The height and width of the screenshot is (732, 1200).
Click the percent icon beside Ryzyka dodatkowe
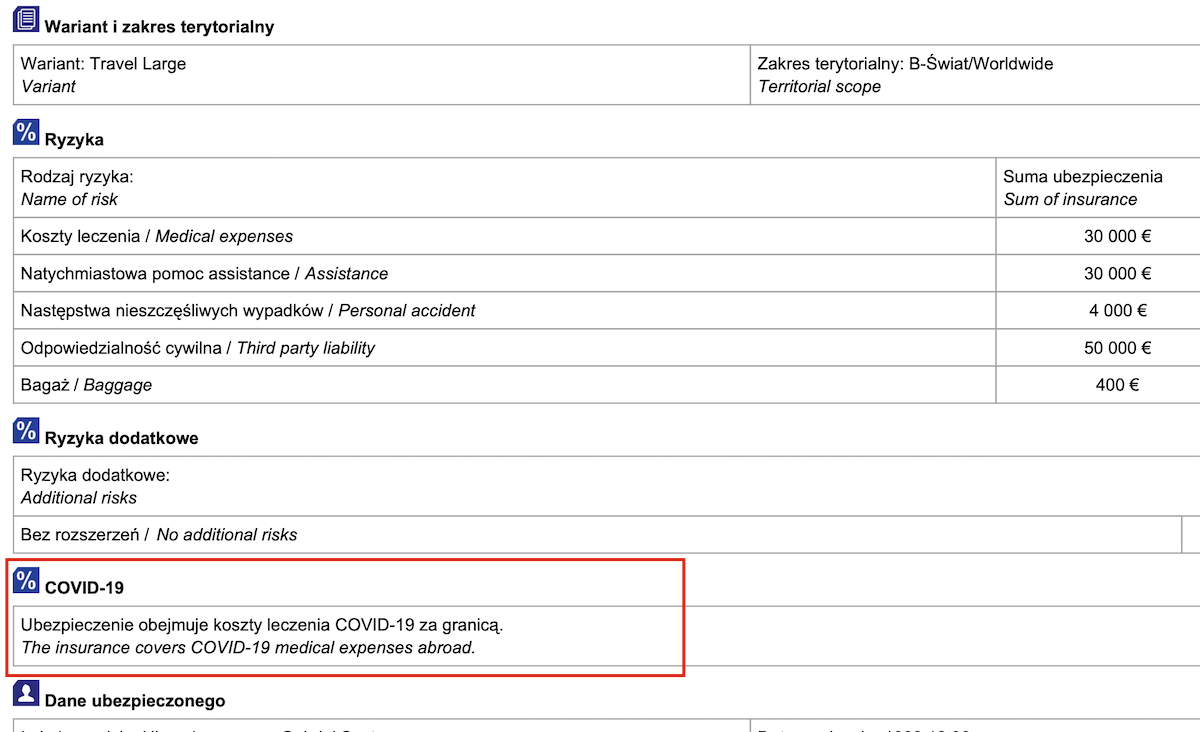click(x=26, y=431)
